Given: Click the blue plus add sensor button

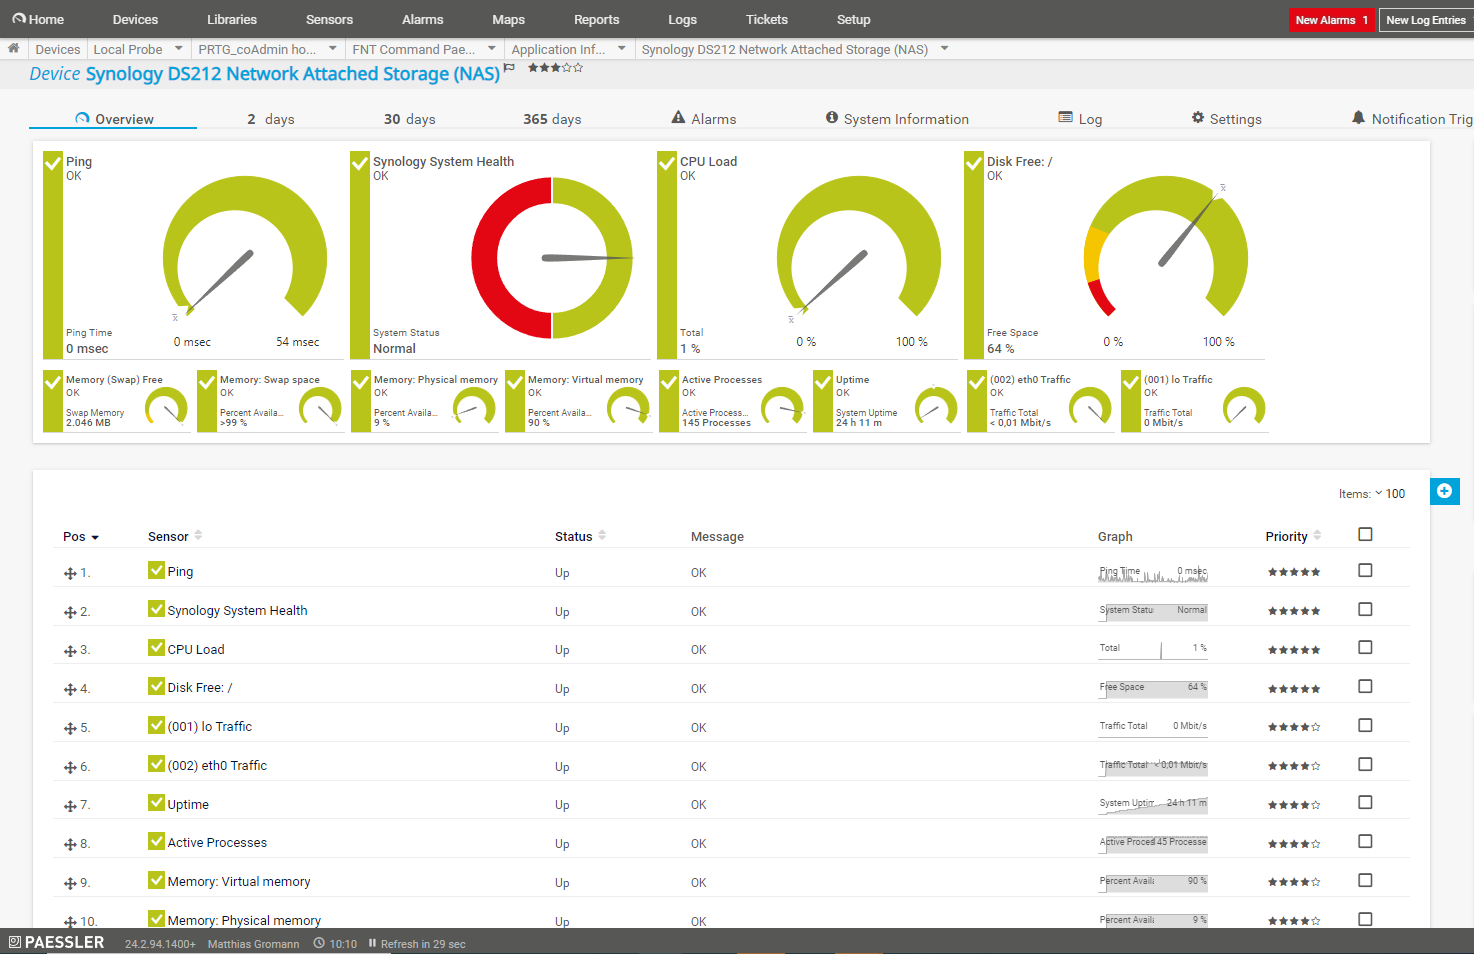Looking at the screenshot, I should [1444, 491].
